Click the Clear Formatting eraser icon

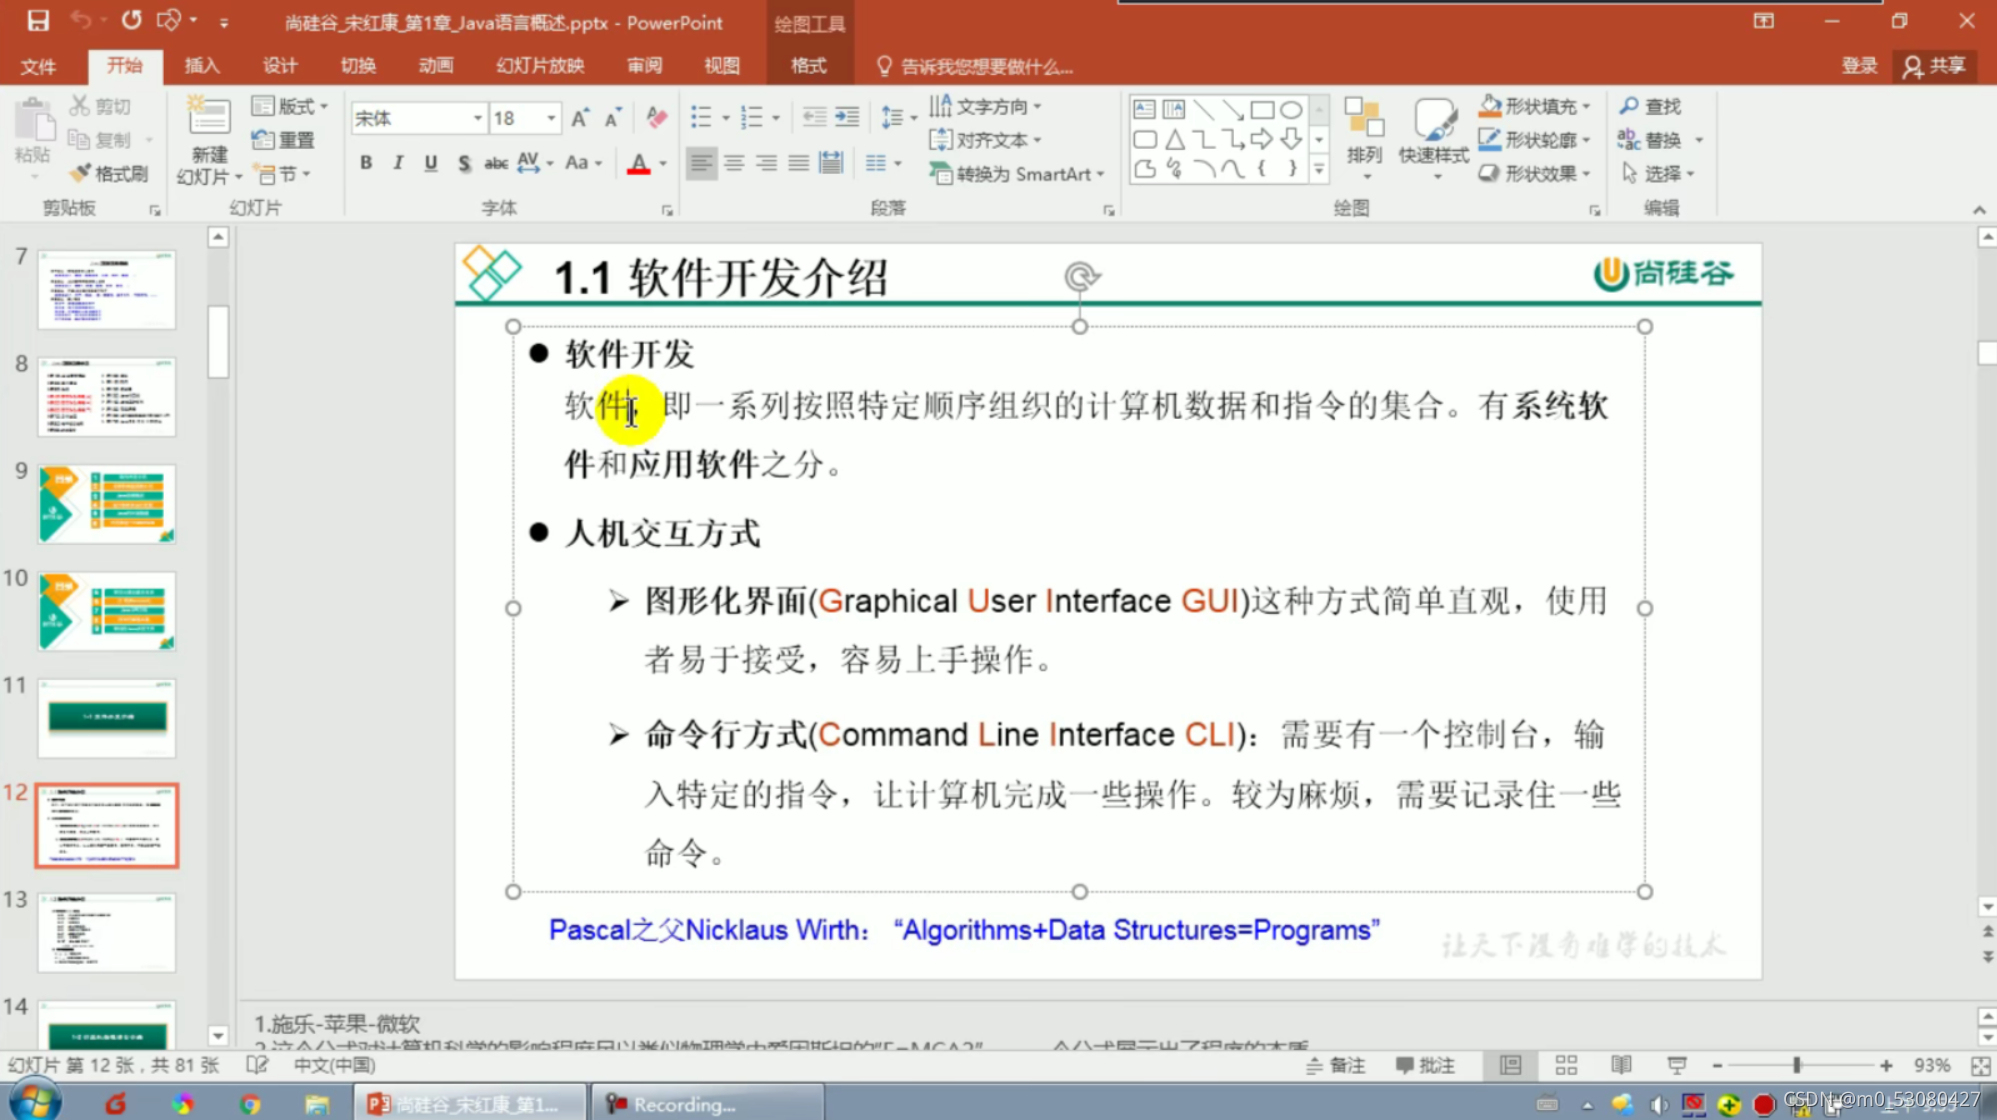click(656, 118)
